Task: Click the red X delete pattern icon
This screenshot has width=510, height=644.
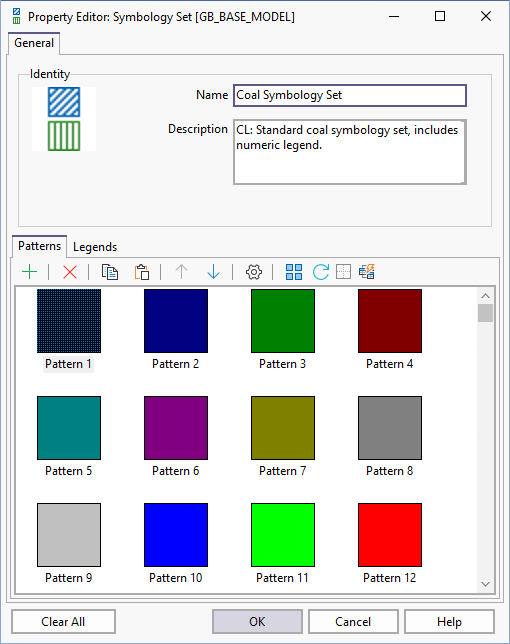Action: pyautogui.click(x=70, y=272)
